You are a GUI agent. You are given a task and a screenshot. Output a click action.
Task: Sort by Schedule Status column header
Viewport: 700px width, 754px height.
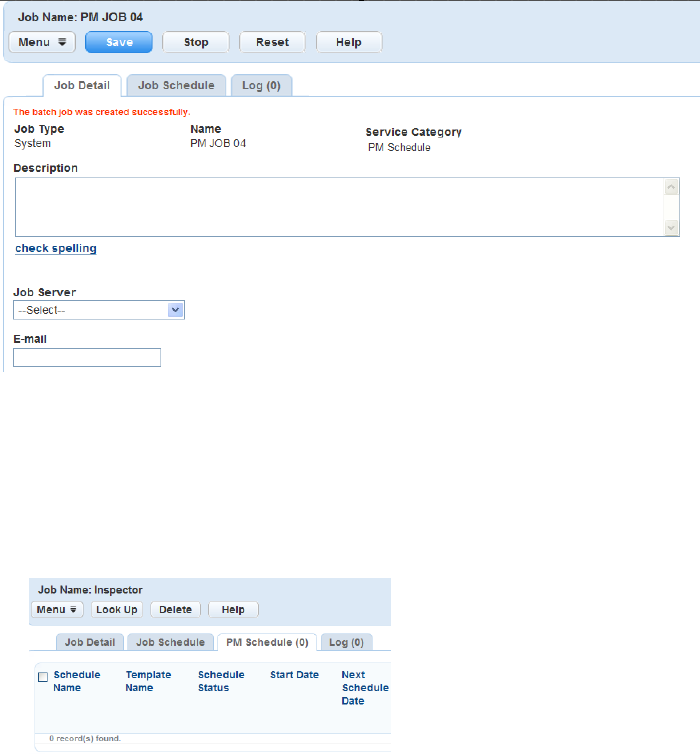click(x=221, y=681)
